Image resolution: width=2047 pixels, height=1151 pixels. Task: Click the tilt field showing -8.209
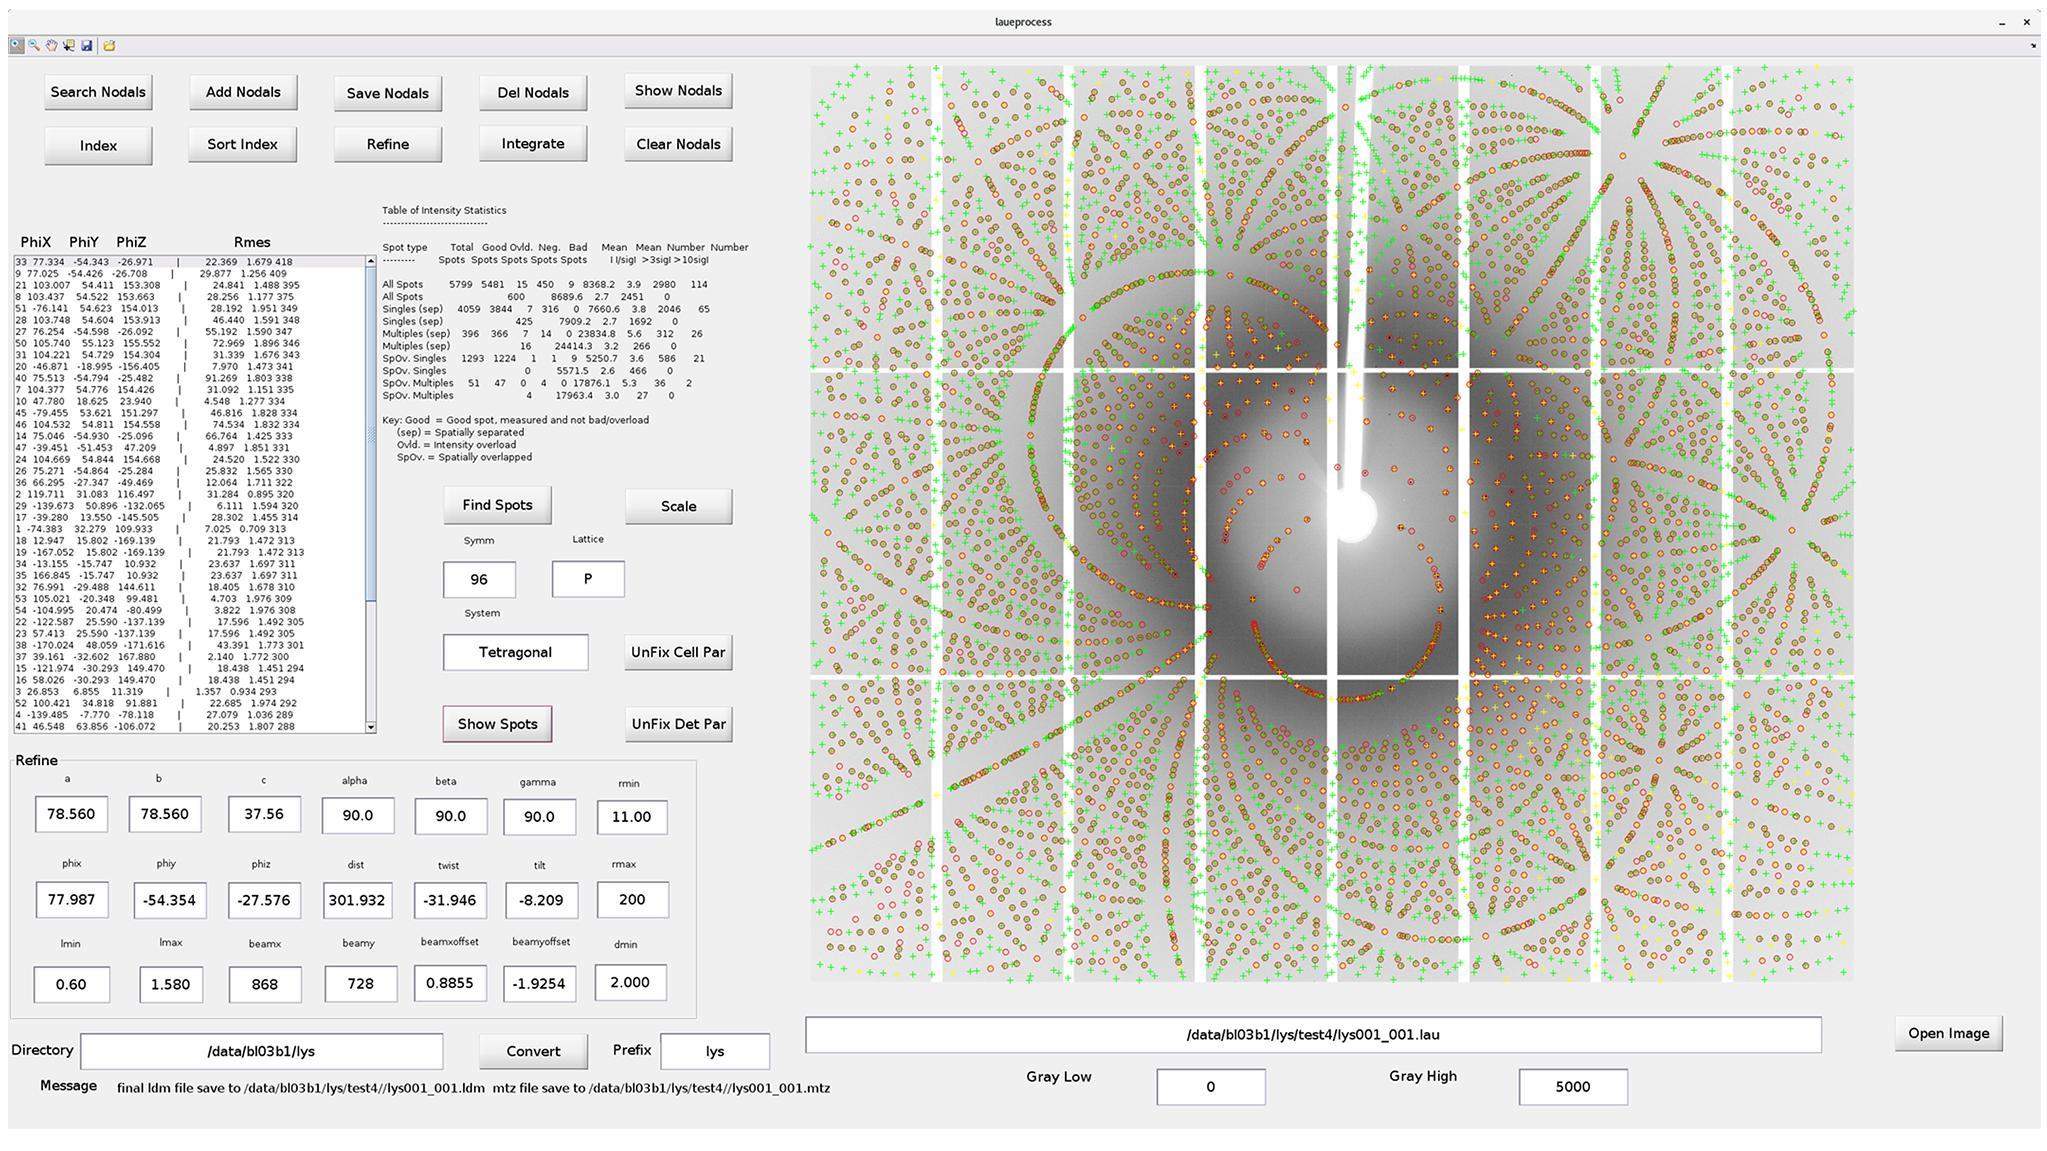(541, 900)
